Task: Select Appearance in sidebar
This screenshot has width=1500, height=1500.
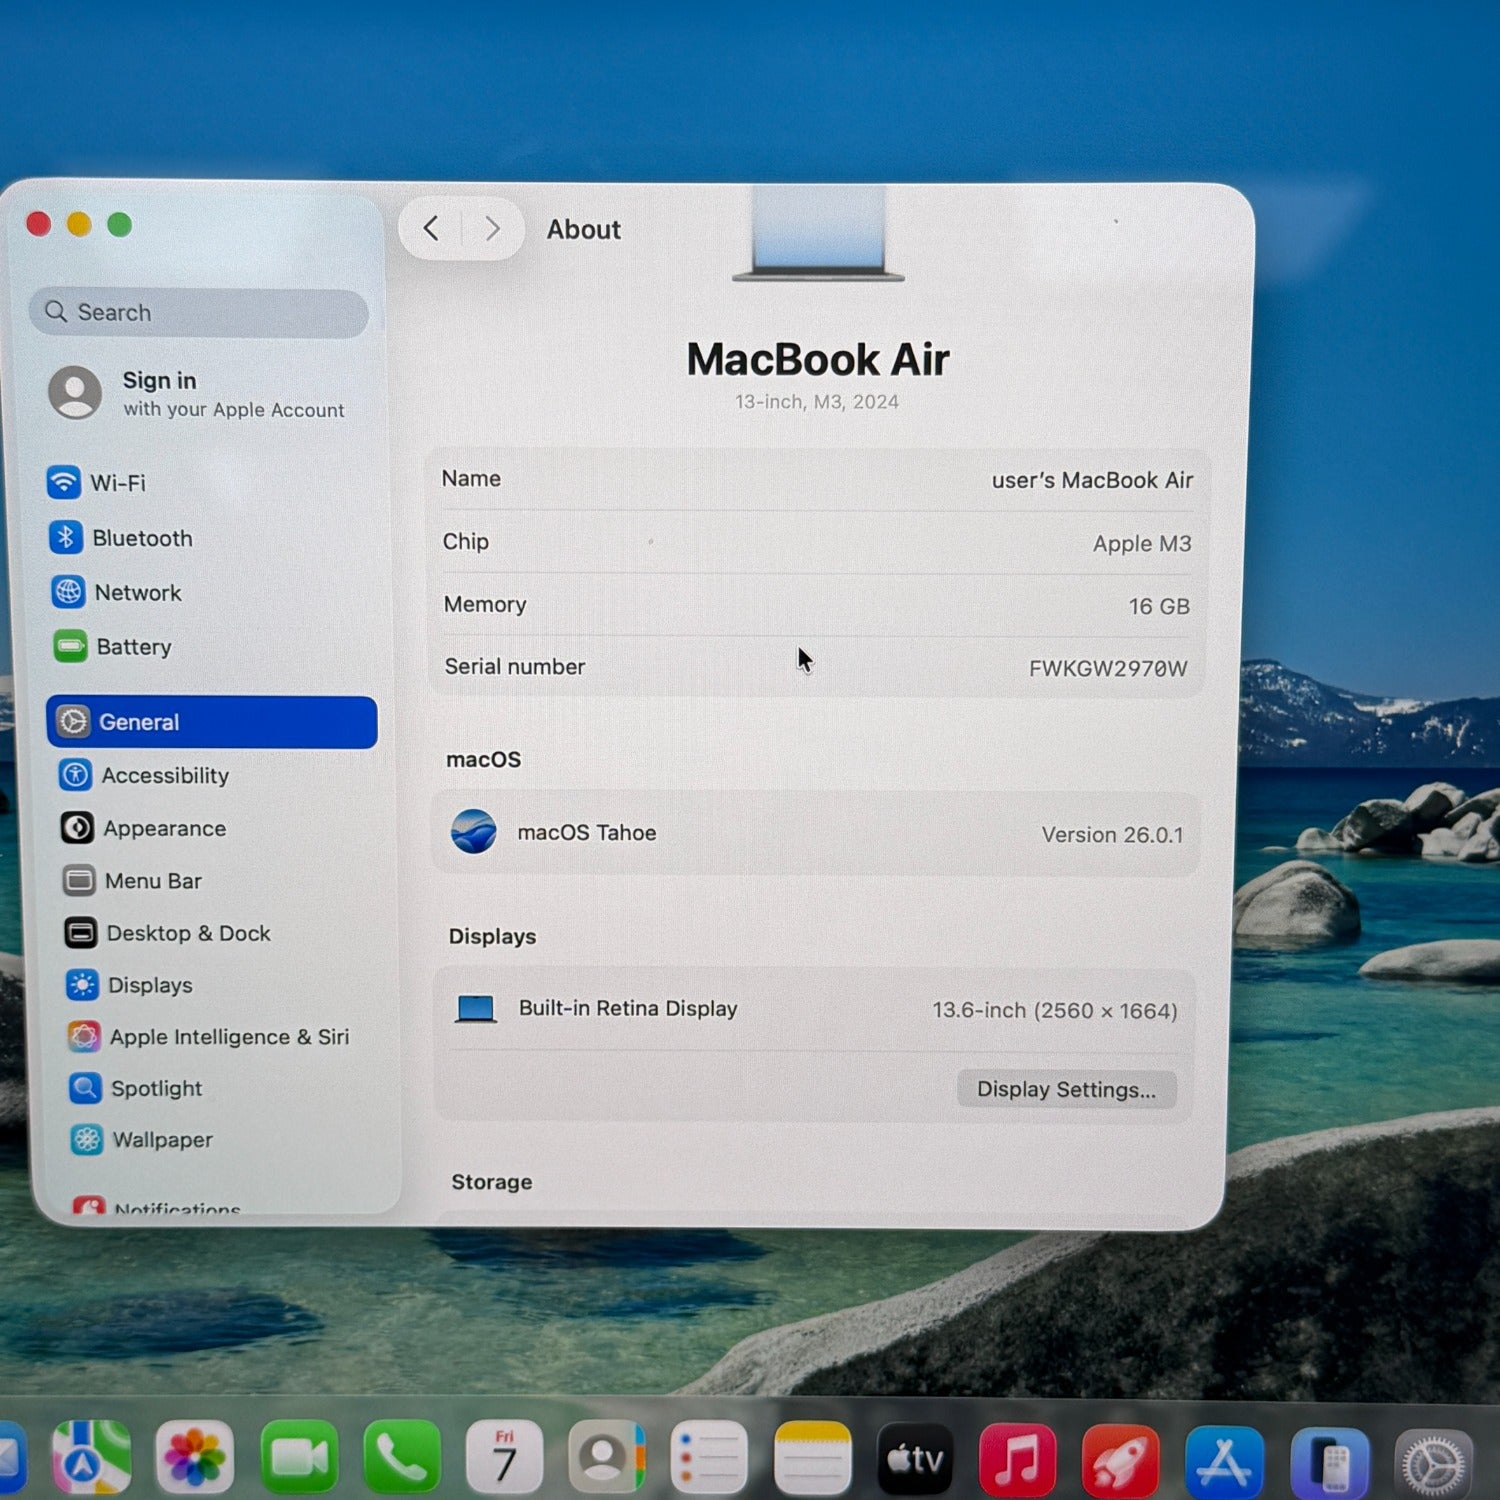Action: pyautogui.click(x=164, y=828)
